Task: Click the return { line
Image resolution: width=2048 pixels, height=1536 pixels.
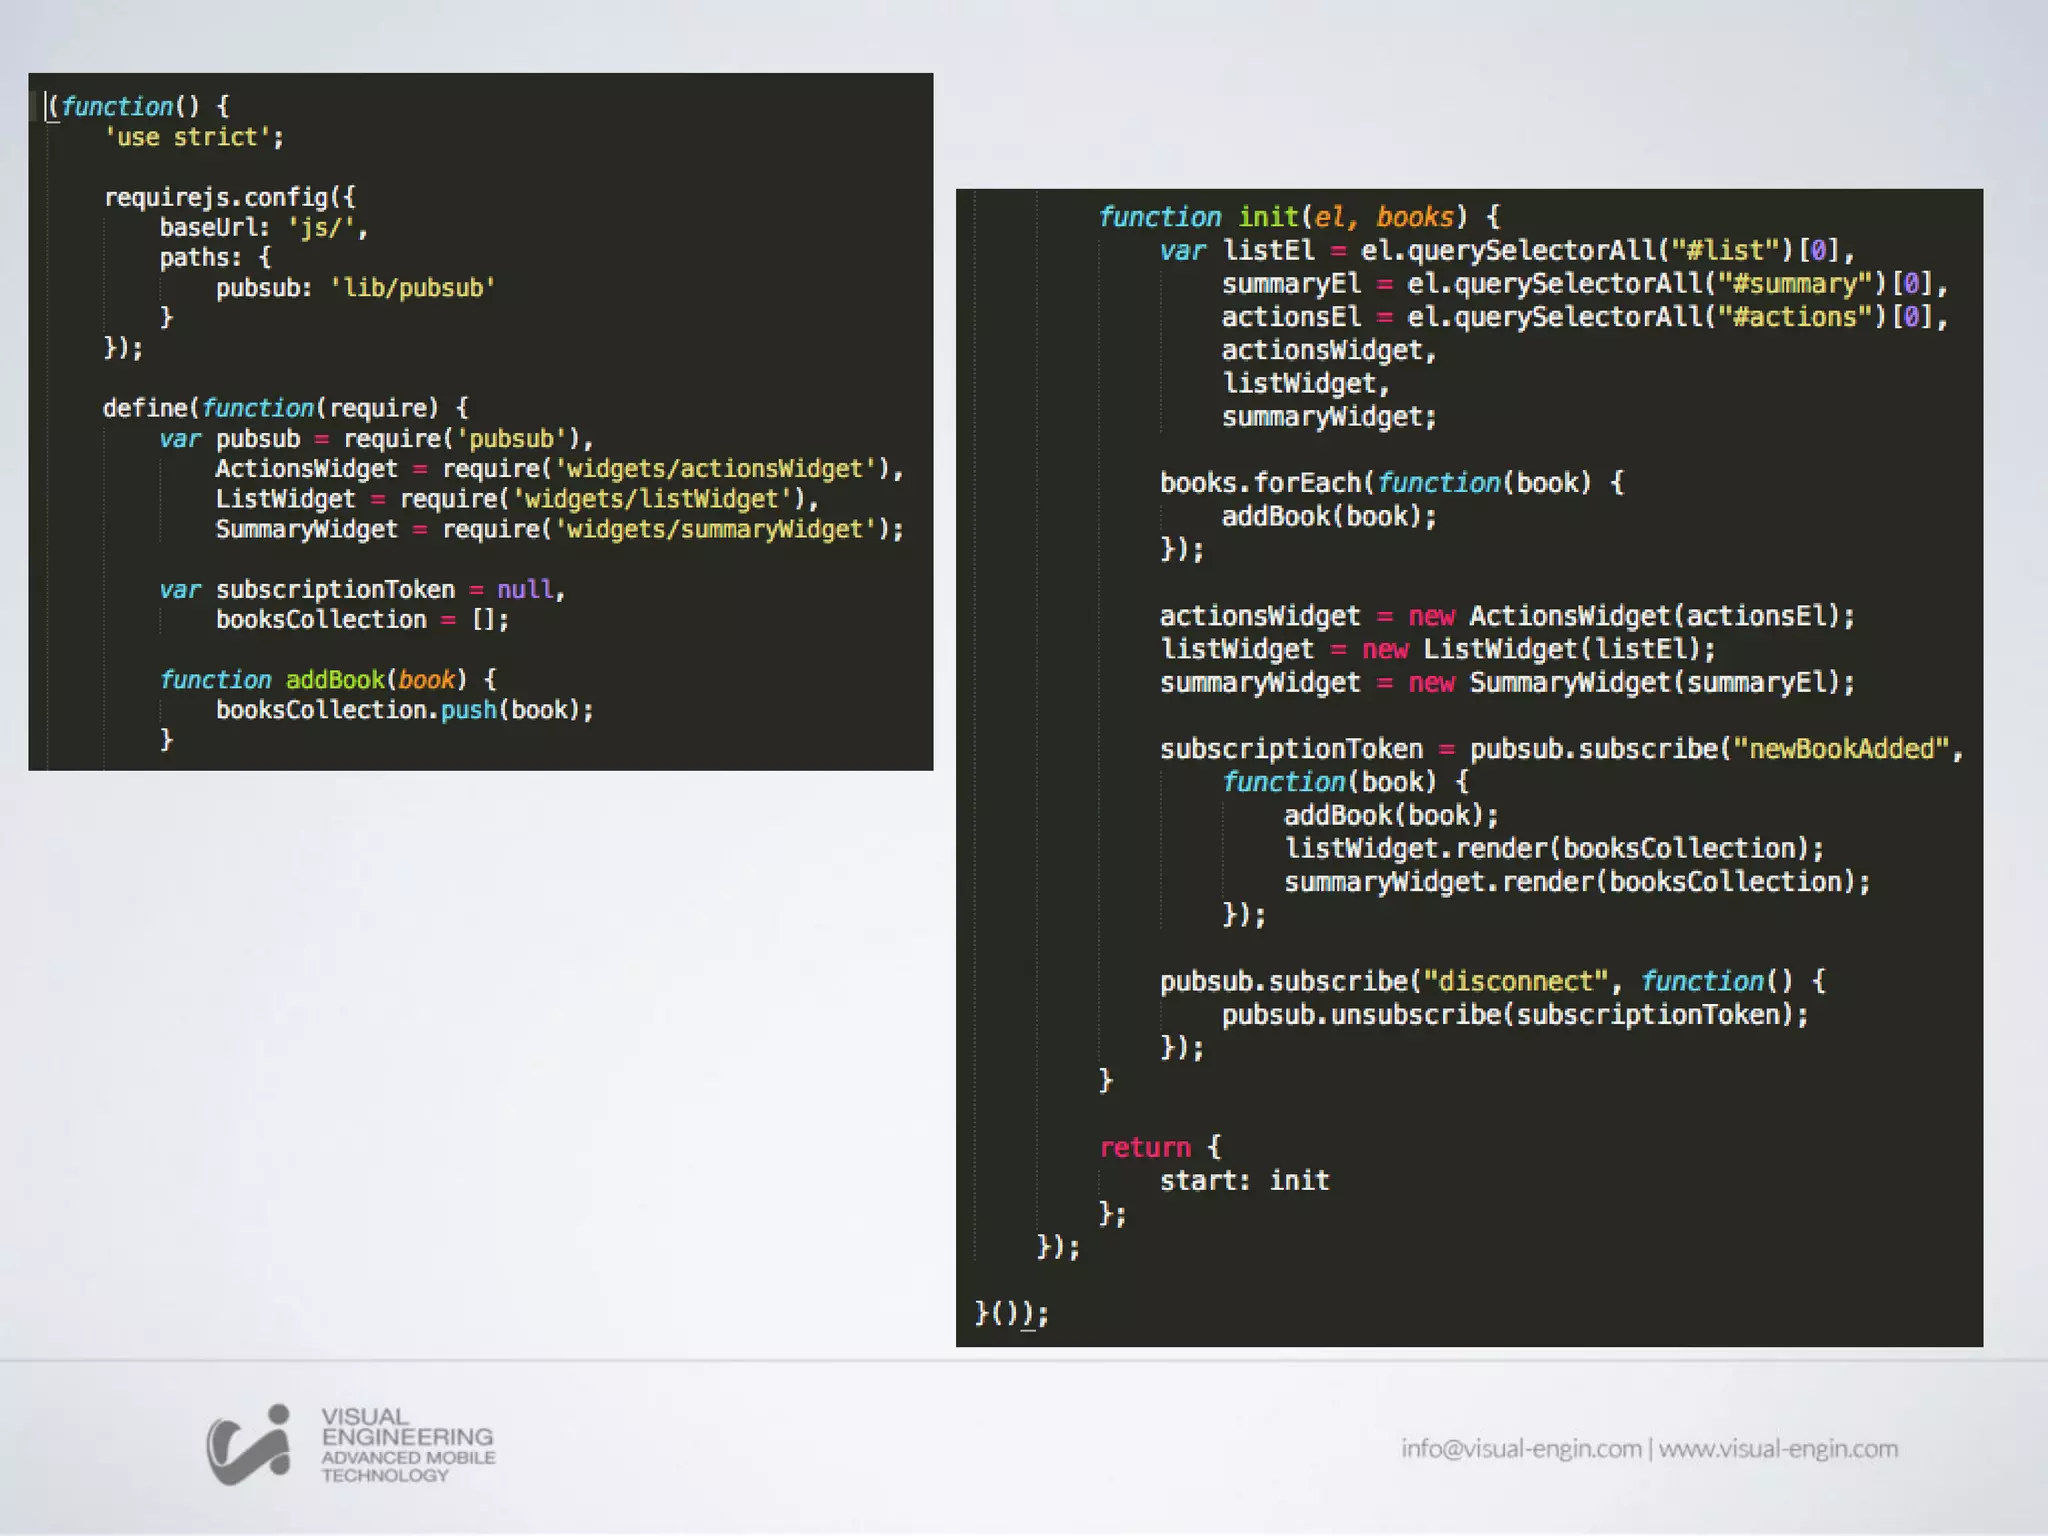Action: click(1161, 1146)
